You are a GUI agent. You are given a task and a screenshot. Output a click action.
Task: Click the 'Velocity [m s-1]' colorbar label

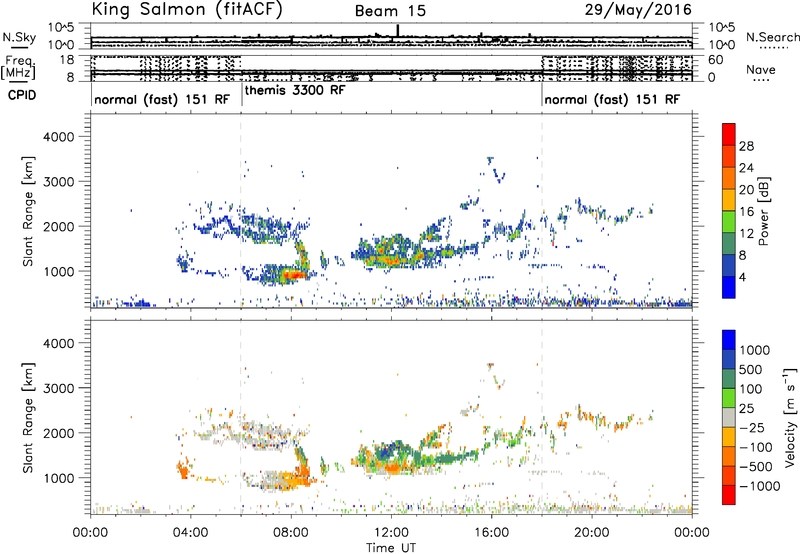(790, 417)
